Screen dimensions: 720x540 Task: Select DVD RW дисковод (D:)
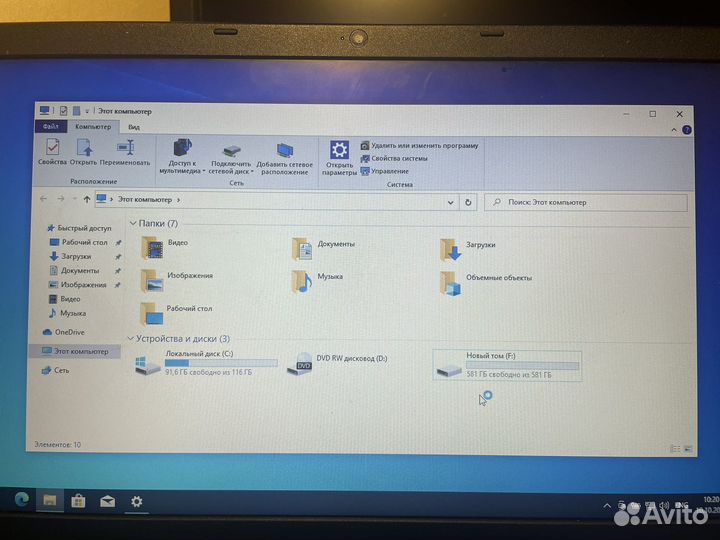click(337, 364)
